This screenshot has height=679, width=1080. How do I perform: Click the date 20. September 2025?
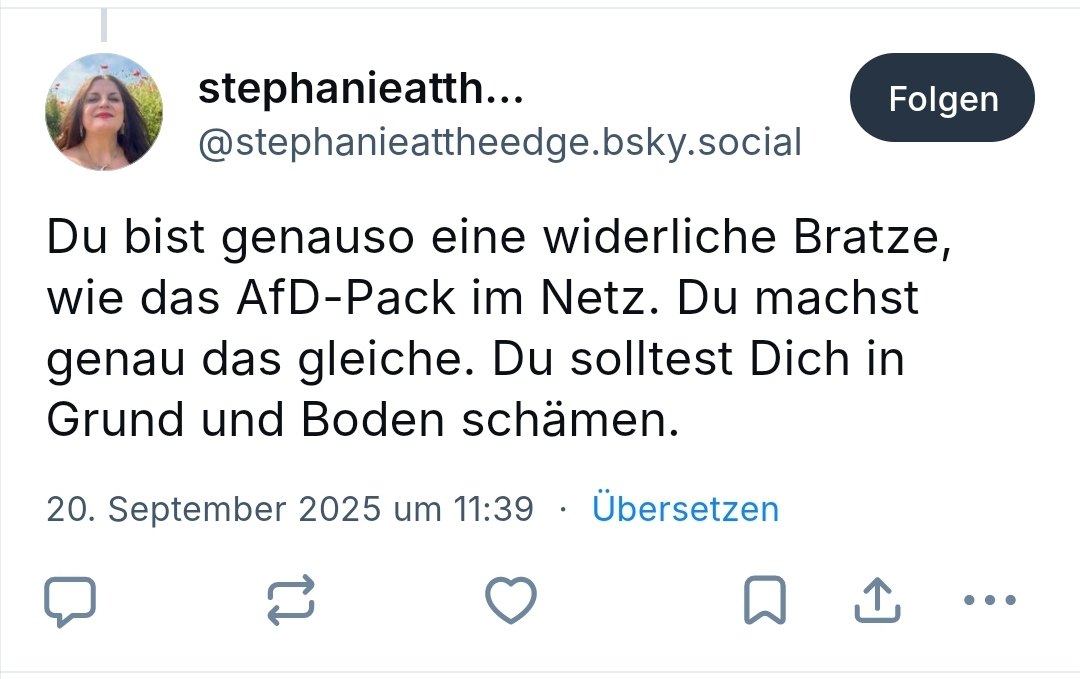point(213,509)
